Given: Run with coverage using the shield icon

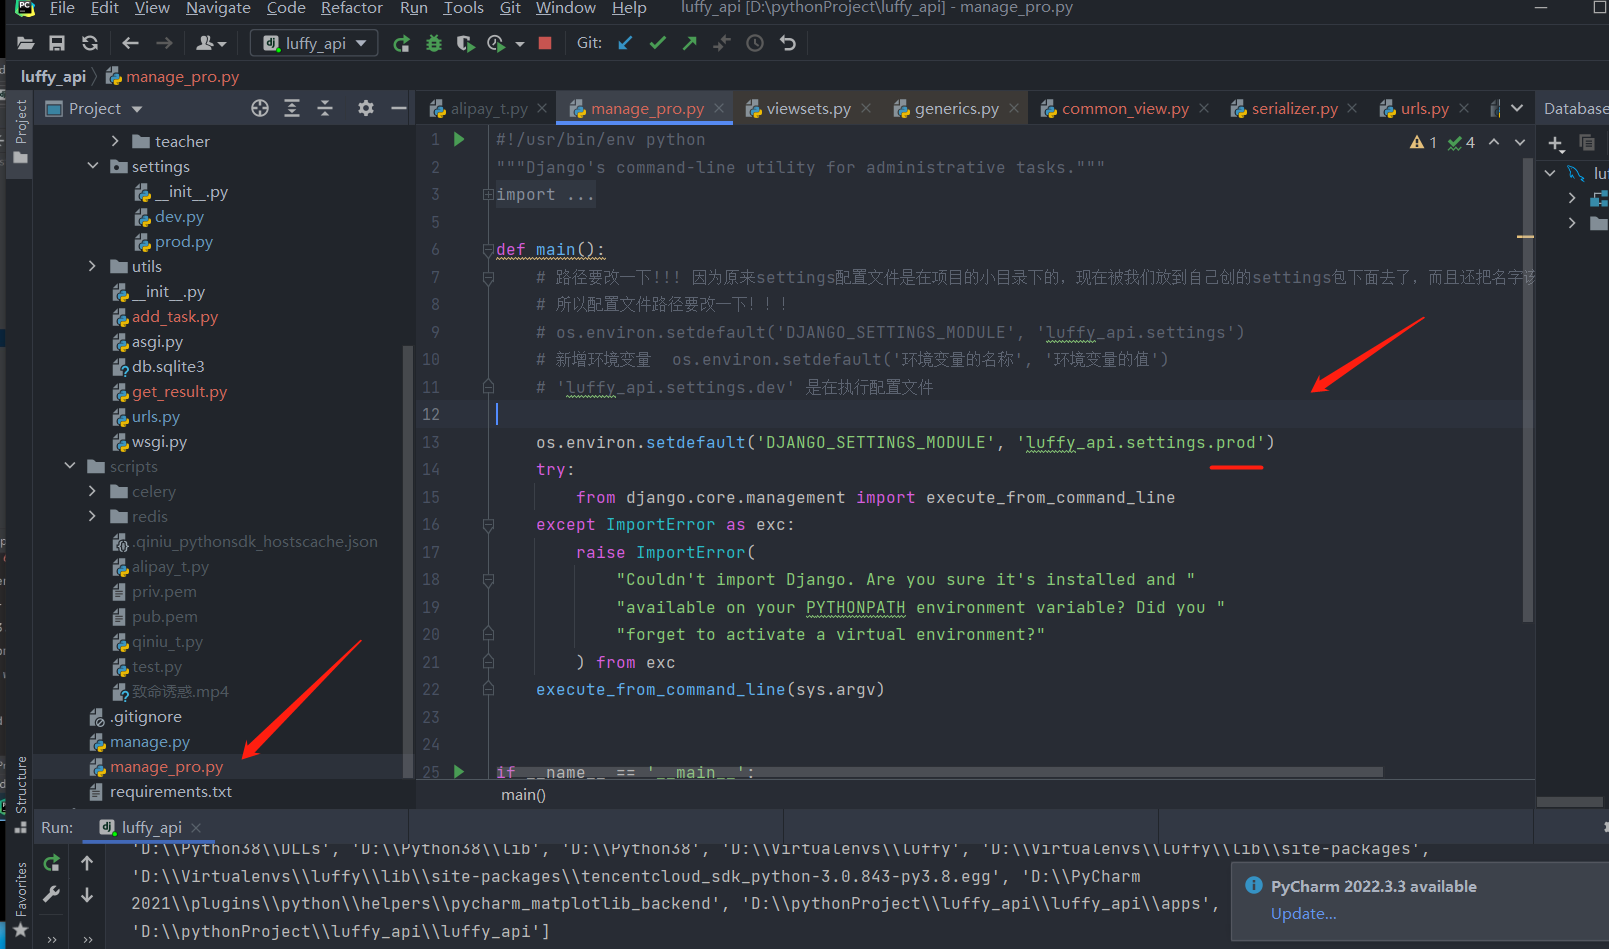Looking at the screenshot, I should [465, 43].
